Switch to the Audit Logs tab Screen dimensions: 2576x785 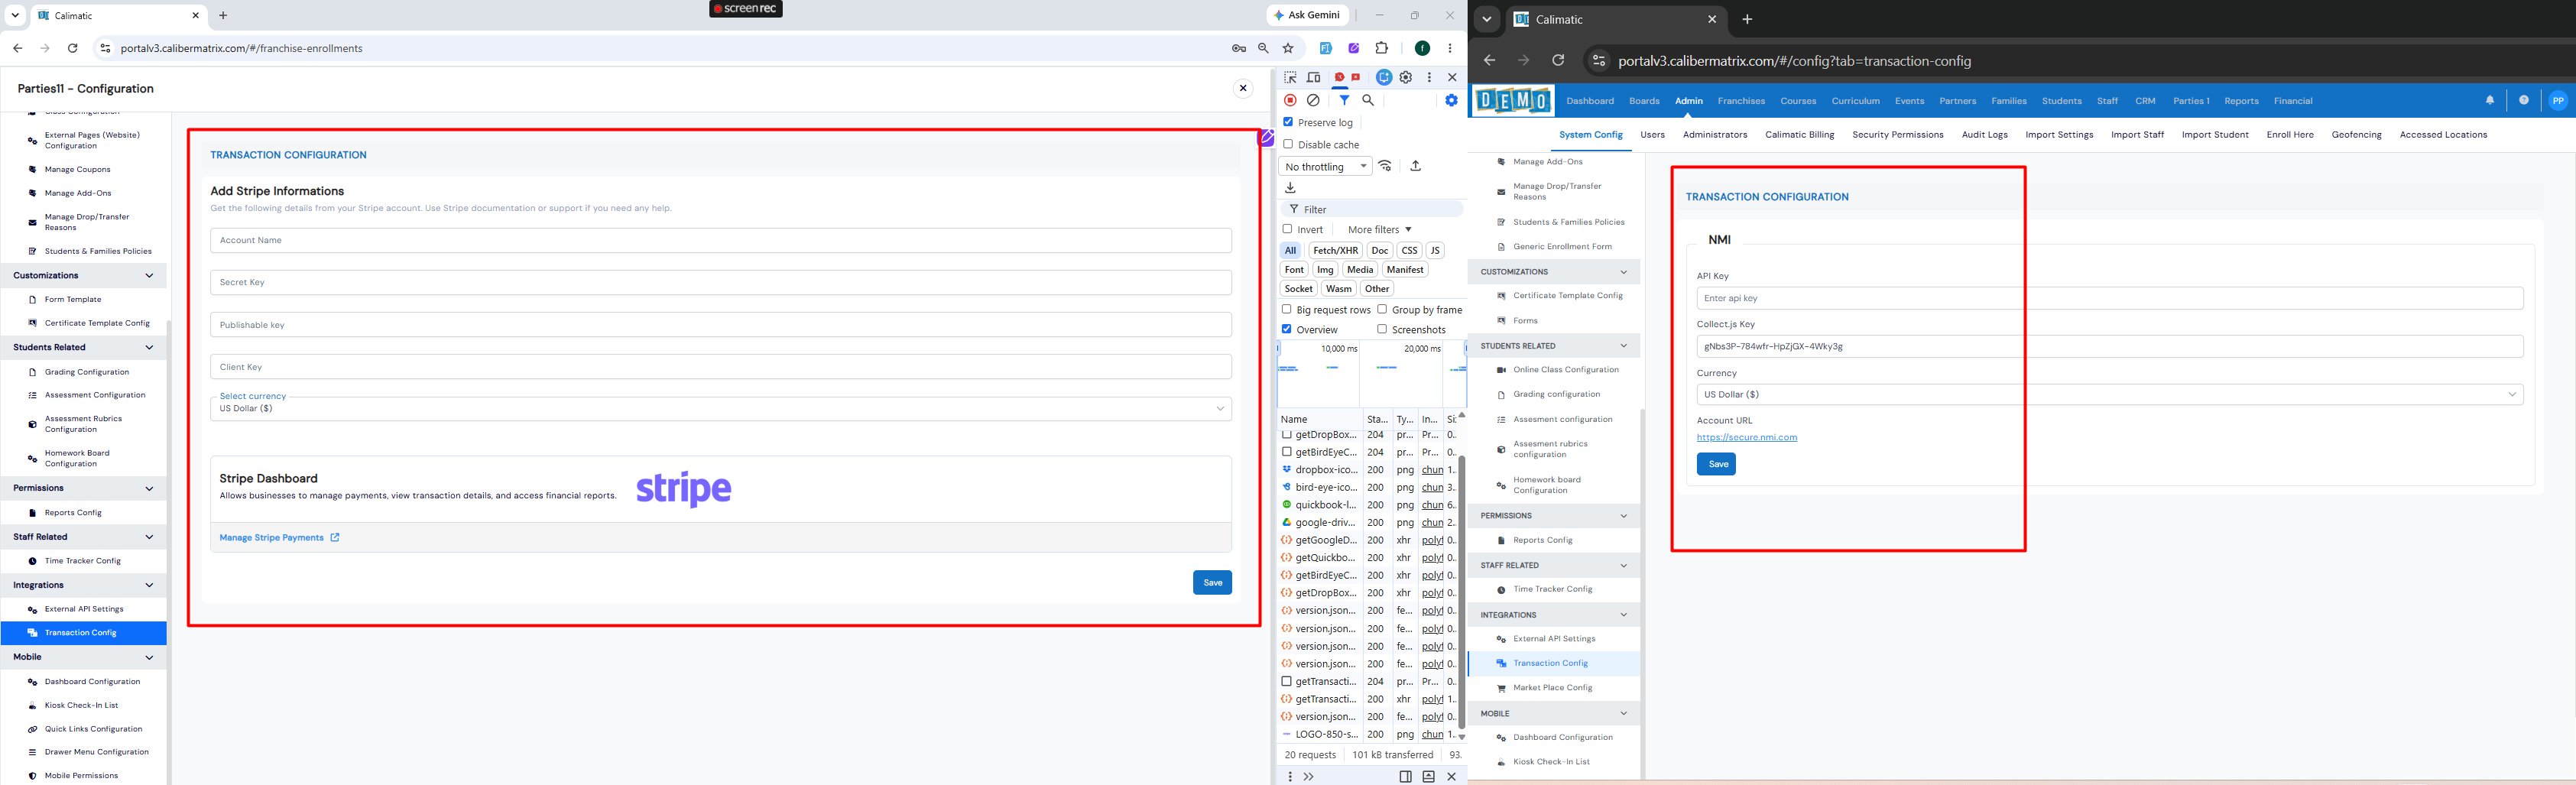tap(1984, 135)
